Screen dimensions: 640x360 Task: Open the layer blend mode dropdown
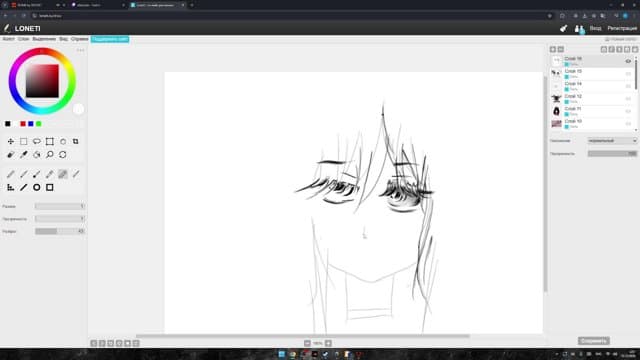(612, 140)
